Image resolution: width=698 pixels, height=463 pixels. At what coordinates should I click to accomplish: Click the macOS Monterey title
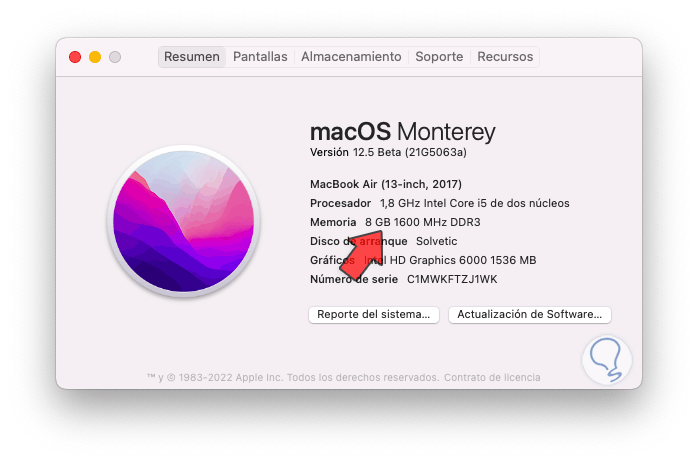[x=402, y=132]
